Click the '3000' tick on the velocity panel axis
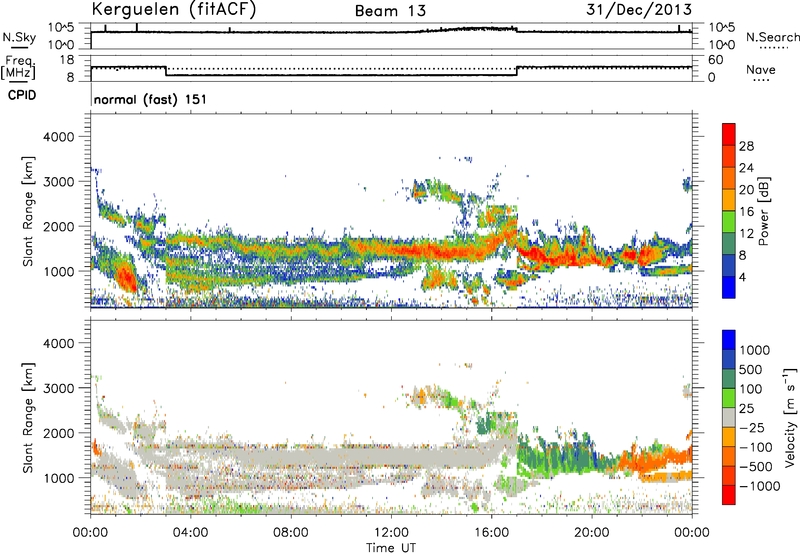Image resolution: width=800 pixels, height=554 pixels. (59, 388)
